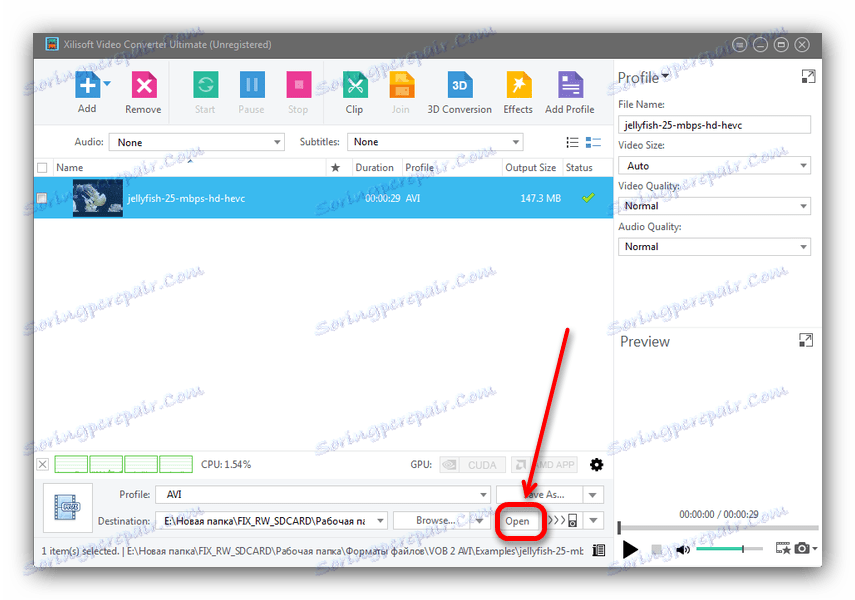Viewport: 855px width, 600px height.
Task: Open the Clip tool
Action: point(354,85)
